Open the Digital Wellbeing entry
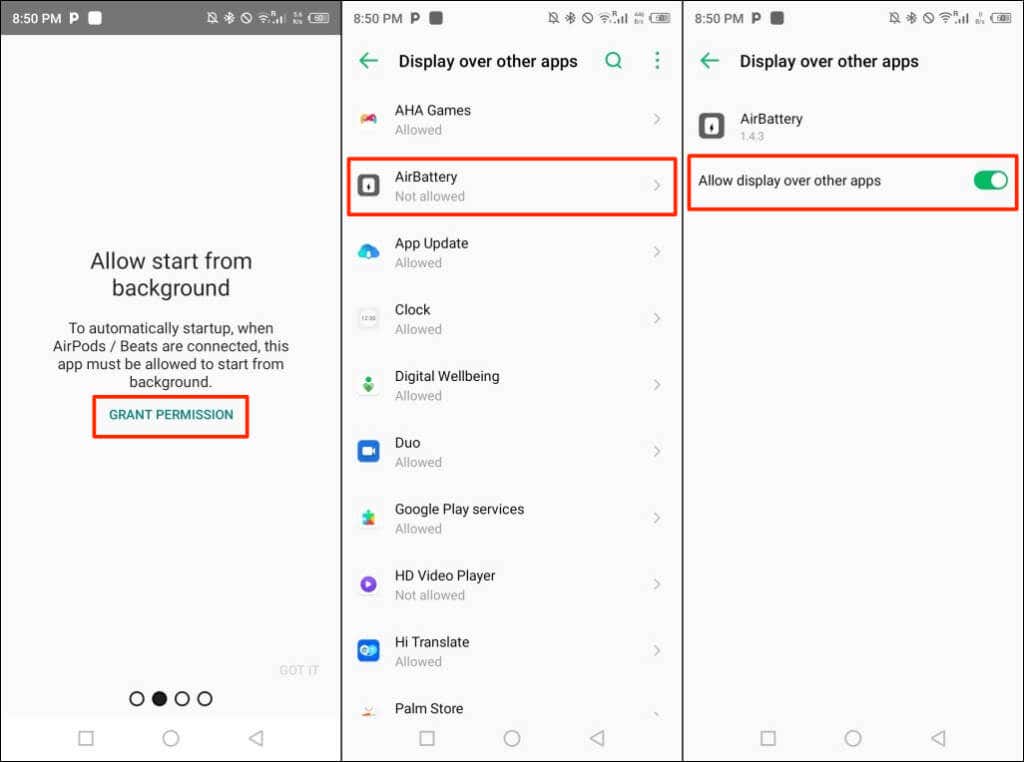 tap(511, 385)
